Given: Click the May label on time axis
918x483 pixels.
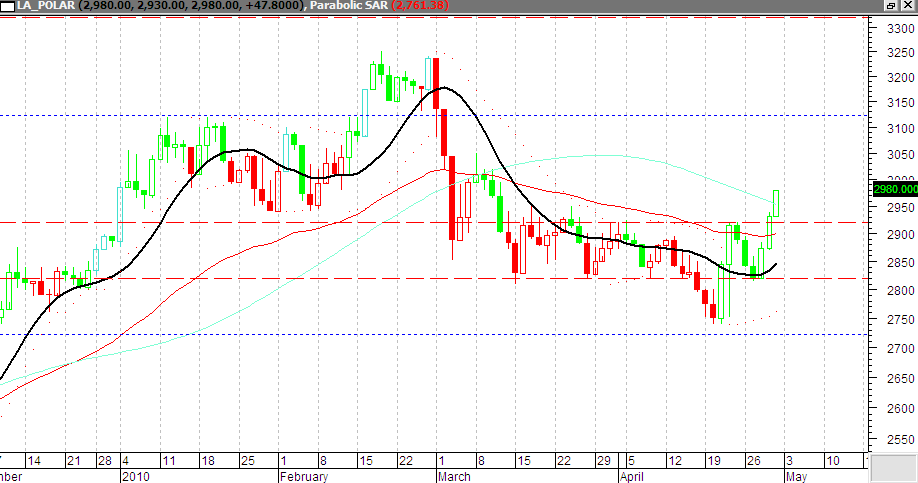Looking at the screenshot, I should click(x=795, y=477).
